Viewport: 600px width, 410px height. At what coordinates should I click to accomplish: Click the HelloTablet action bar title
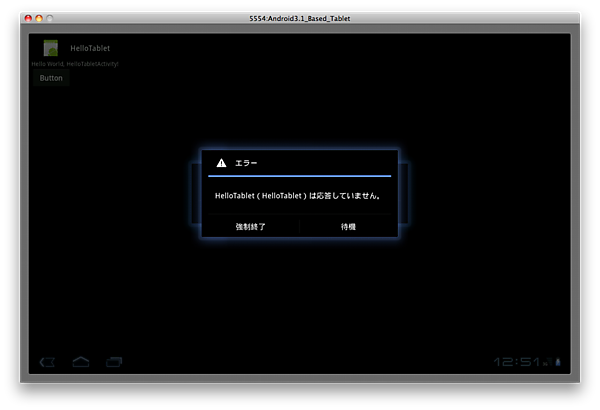click(90, 48)
